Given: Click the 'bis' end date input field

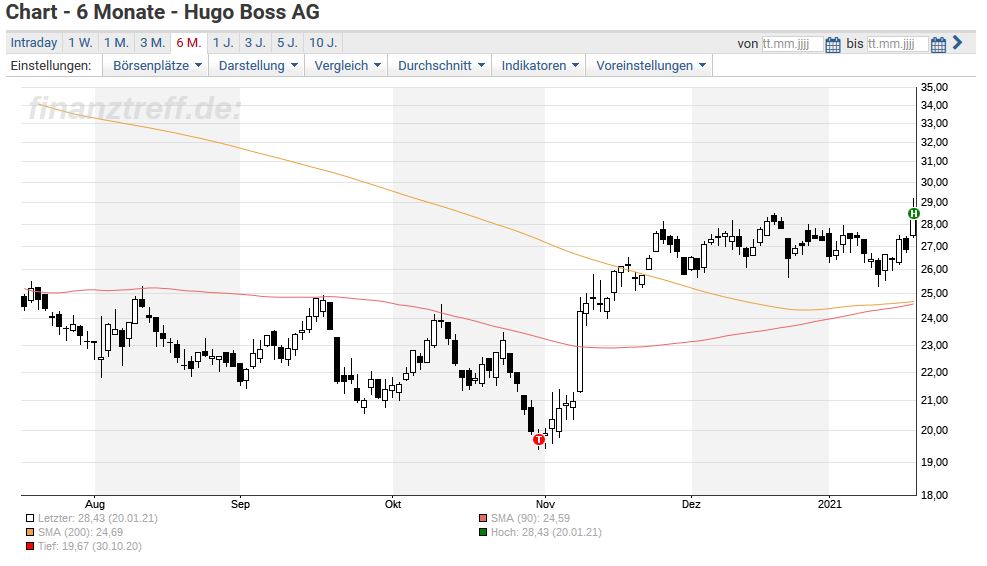Looking at the screenshot, I should pos(898,44).
